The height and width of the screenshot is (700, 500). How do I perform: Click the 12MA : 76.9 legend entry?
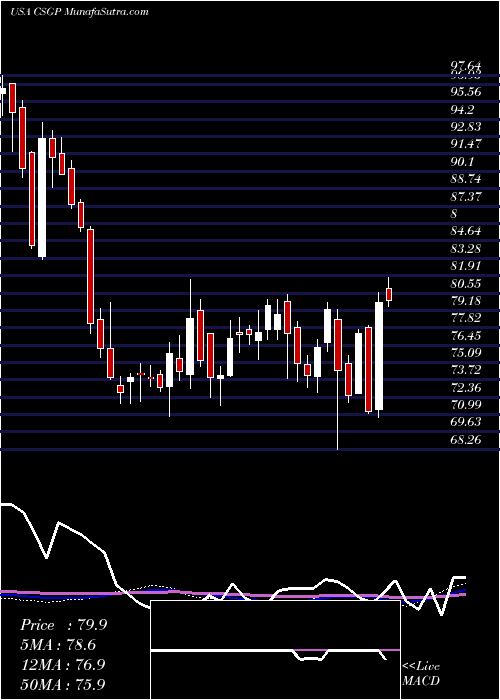pyautogui.click(x=62, y=664)
